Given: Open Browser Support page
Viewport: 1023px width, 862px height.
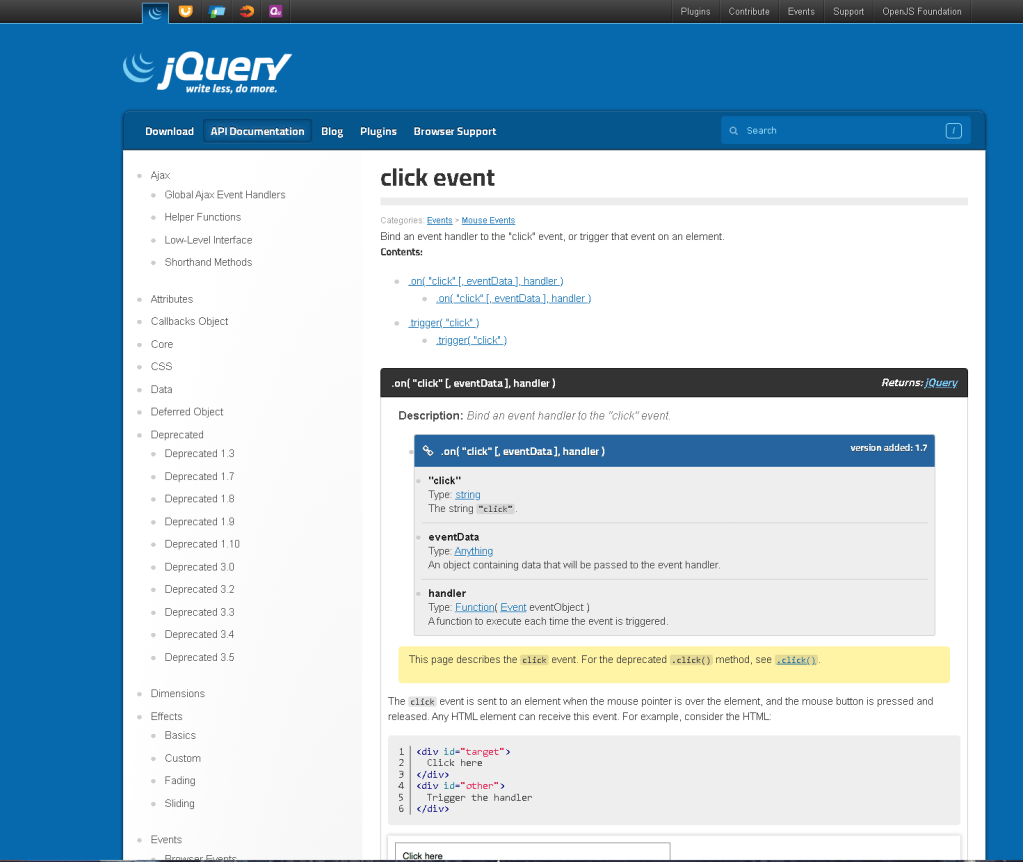Looking at the screenshot, I should point(454,131).
